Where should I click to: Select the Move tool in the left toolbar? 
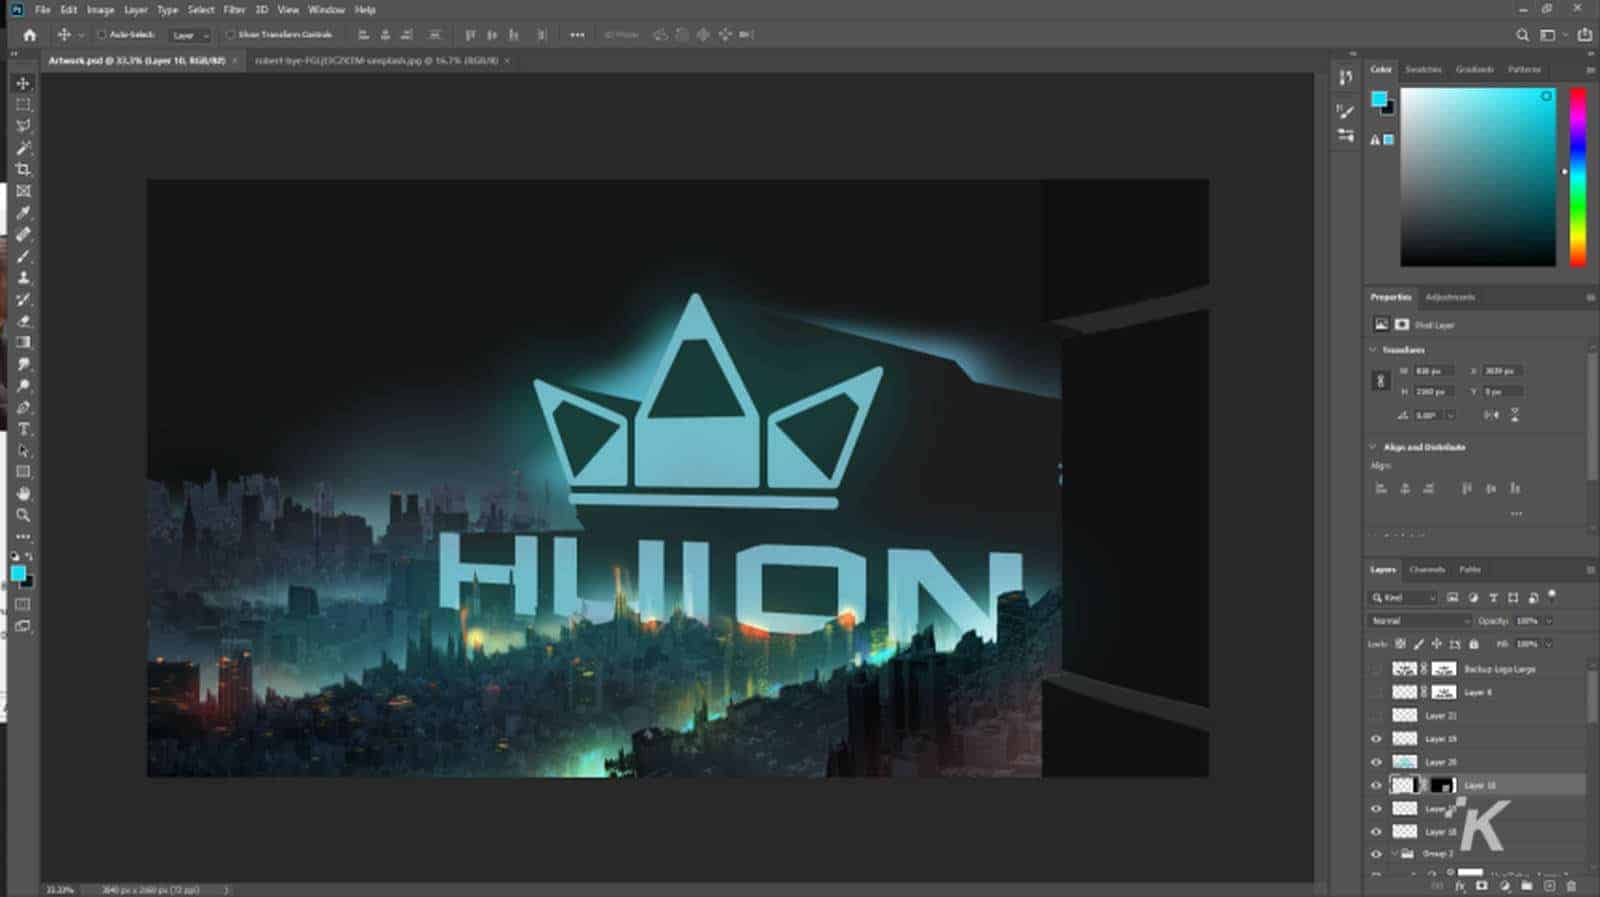click(x=23, y=83)
